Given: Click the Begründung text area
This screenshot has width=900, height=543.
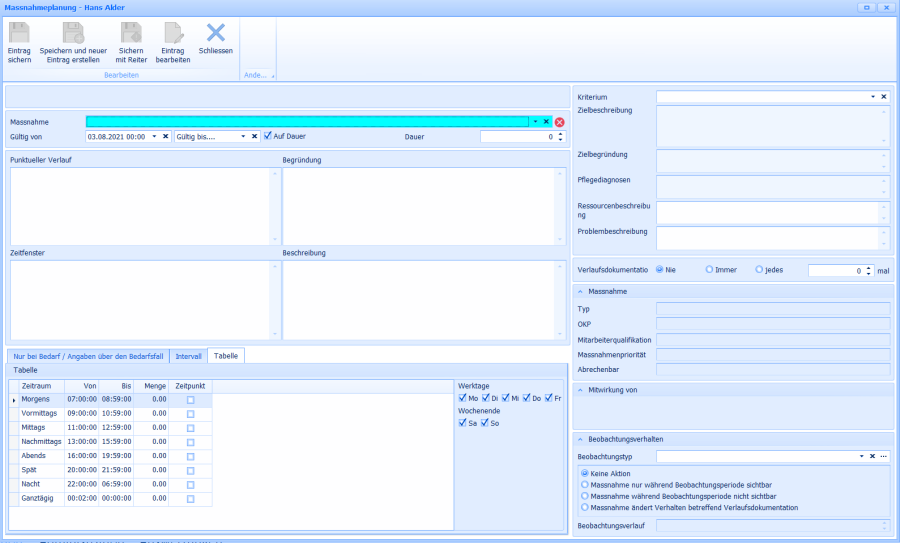Looking at the screenshot, I should tap(424, 207).
